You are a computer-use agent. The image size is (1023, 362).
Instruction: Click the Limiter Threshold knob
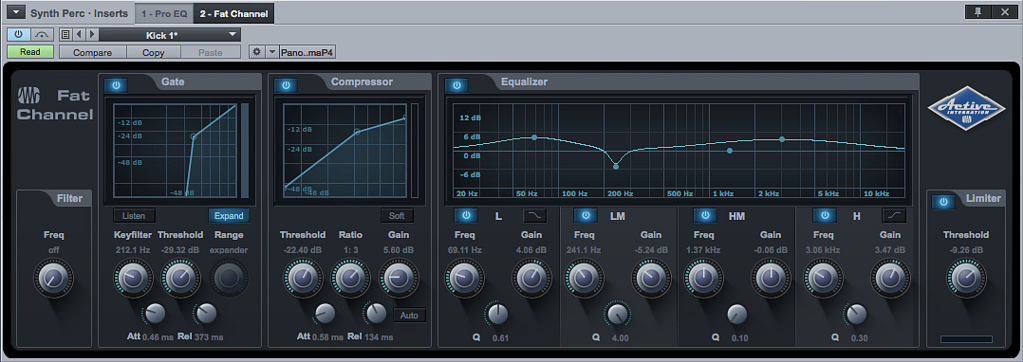[966, 278]
